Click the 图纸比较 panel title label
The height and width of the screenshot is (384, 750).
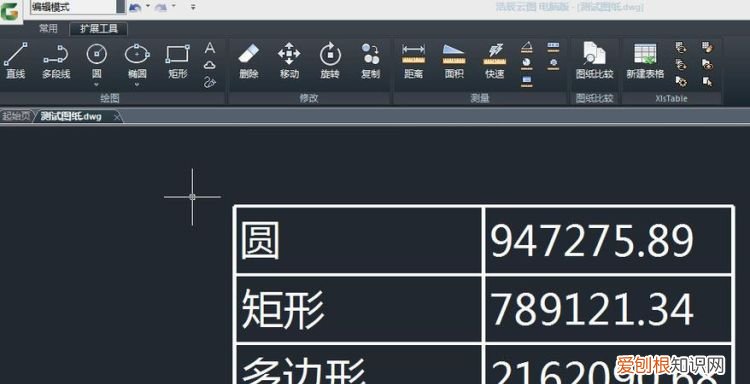595,99
